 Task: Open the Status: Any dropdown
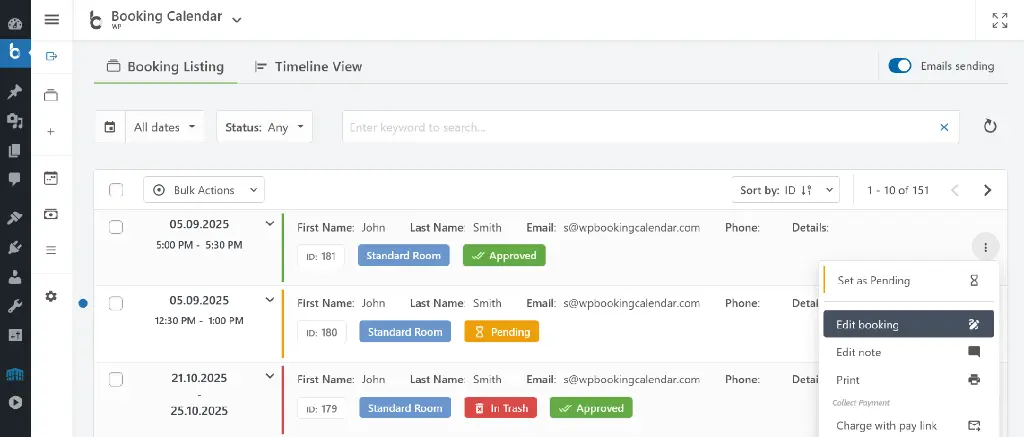click(x=264, y=127)
